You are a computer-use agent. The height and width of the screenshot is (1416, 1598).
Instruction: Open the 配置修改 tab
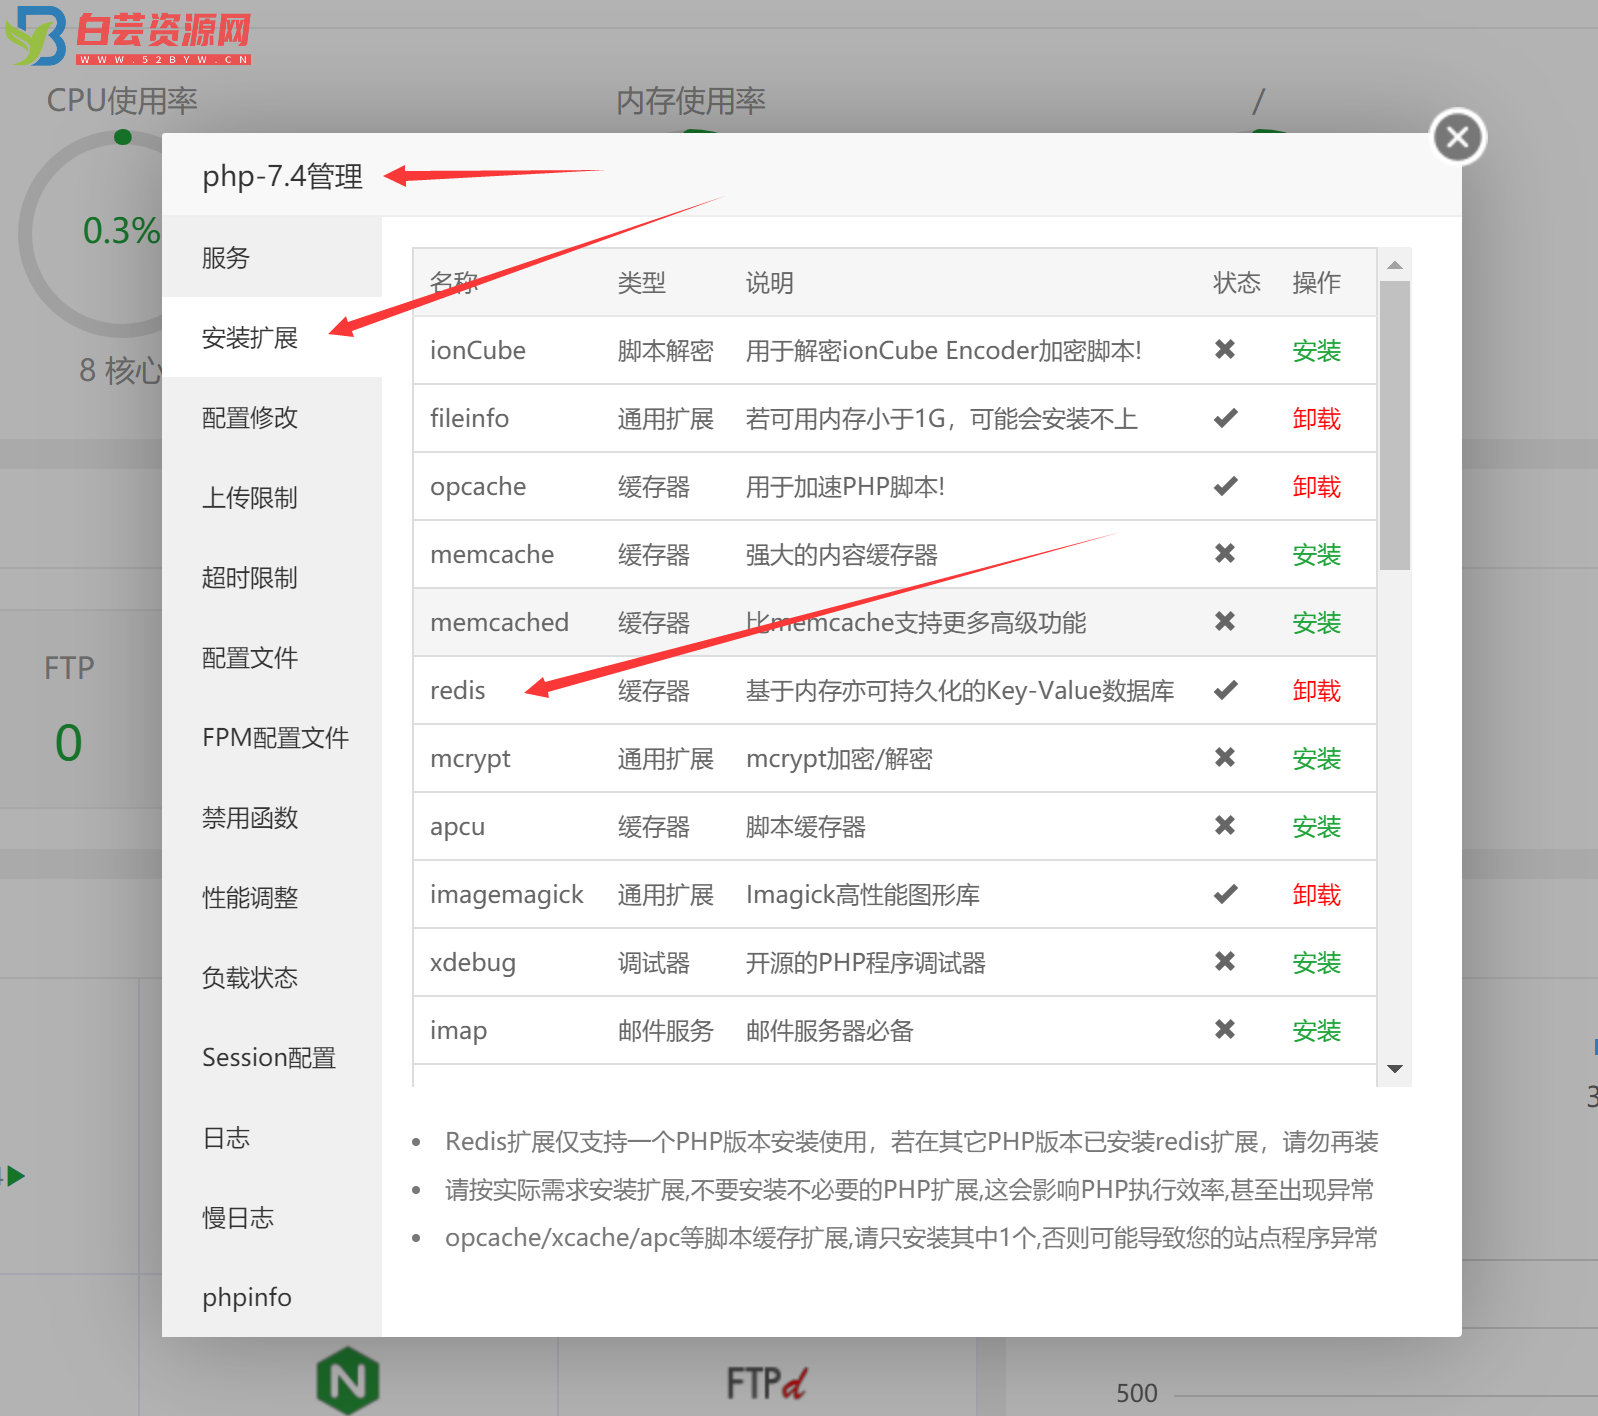tap(272, 418)
